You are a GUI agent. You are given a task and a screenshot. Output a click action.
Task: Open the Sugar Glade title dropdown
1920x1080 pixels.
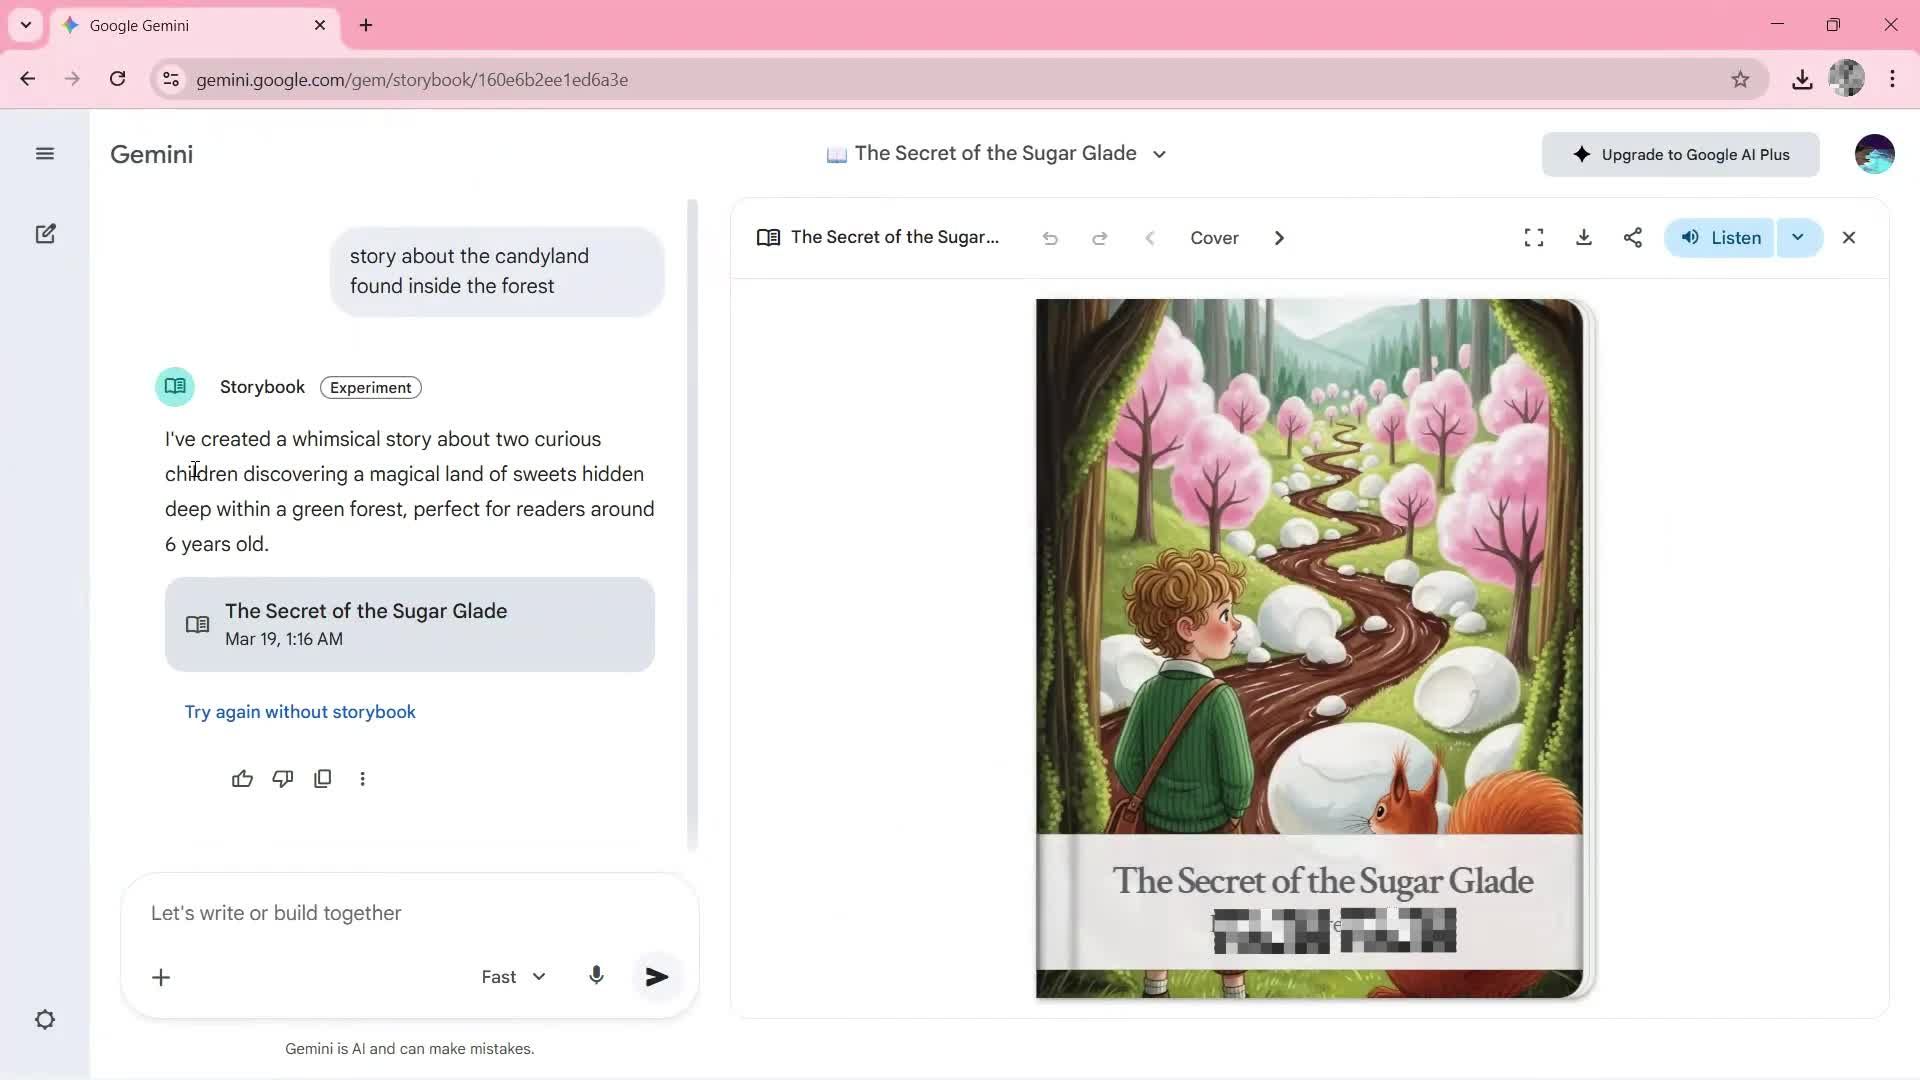click(1160, 154)
